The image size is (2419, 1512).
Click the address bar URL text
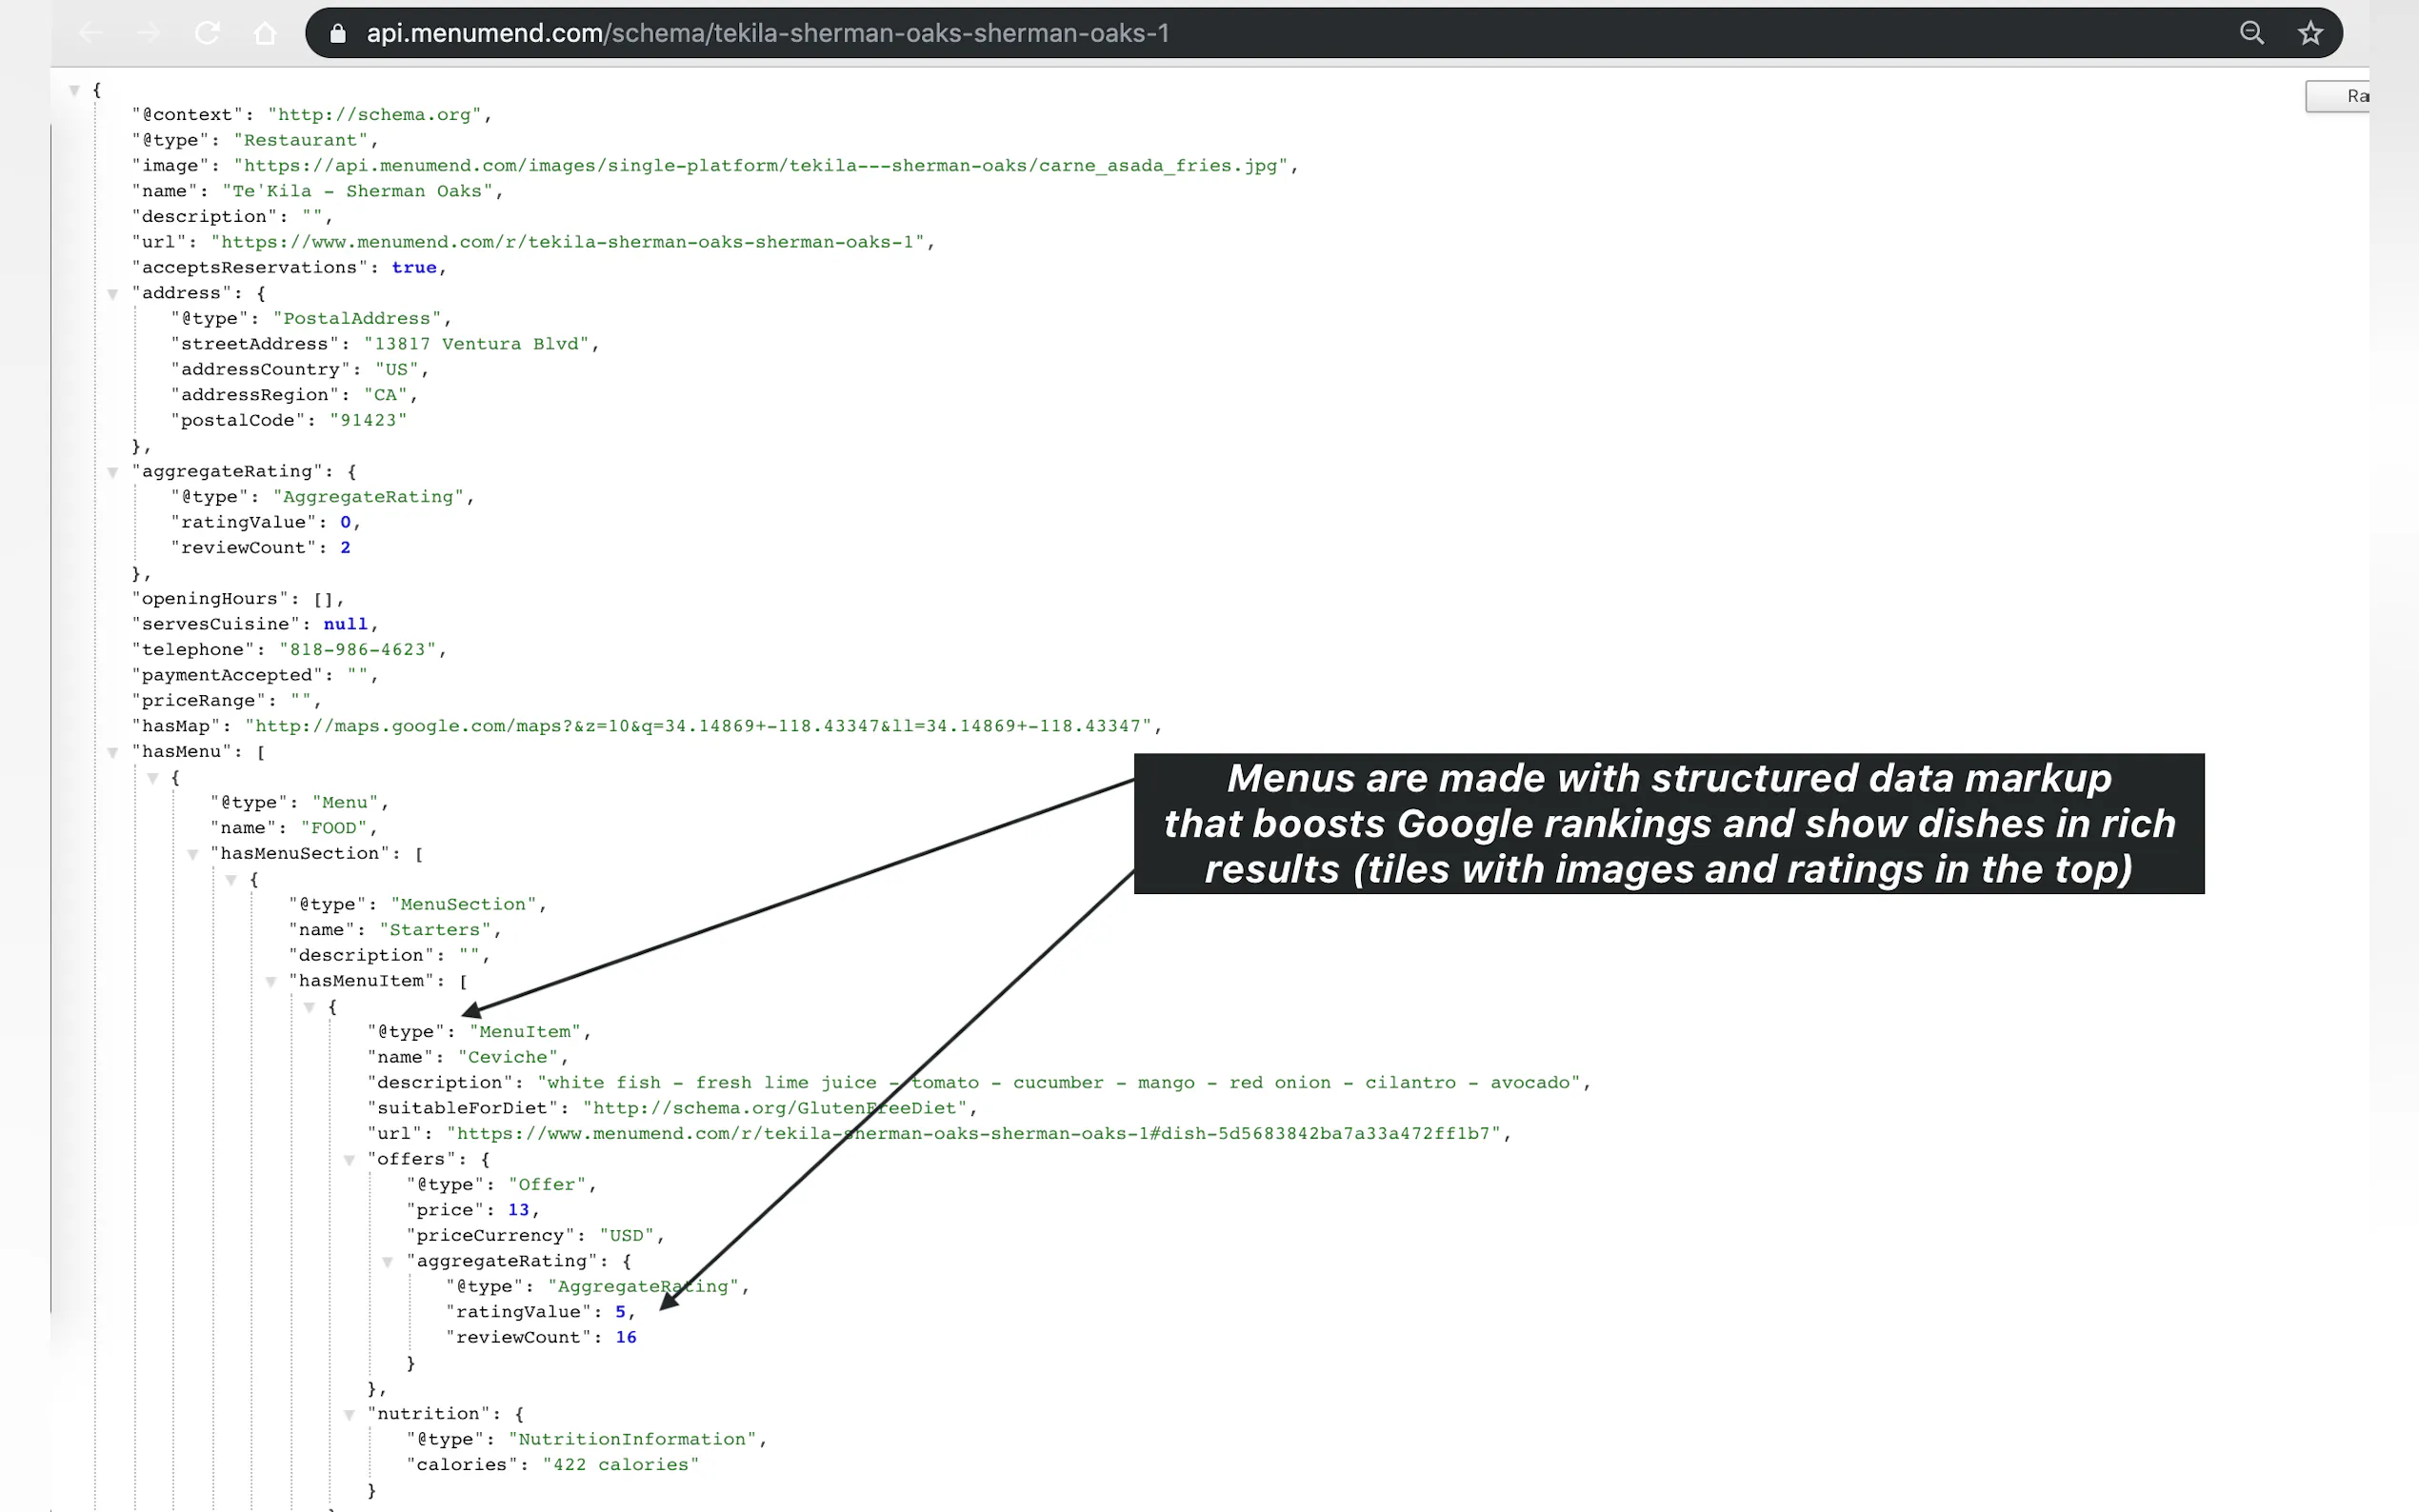pyautogui.click(x=767, y=33)
